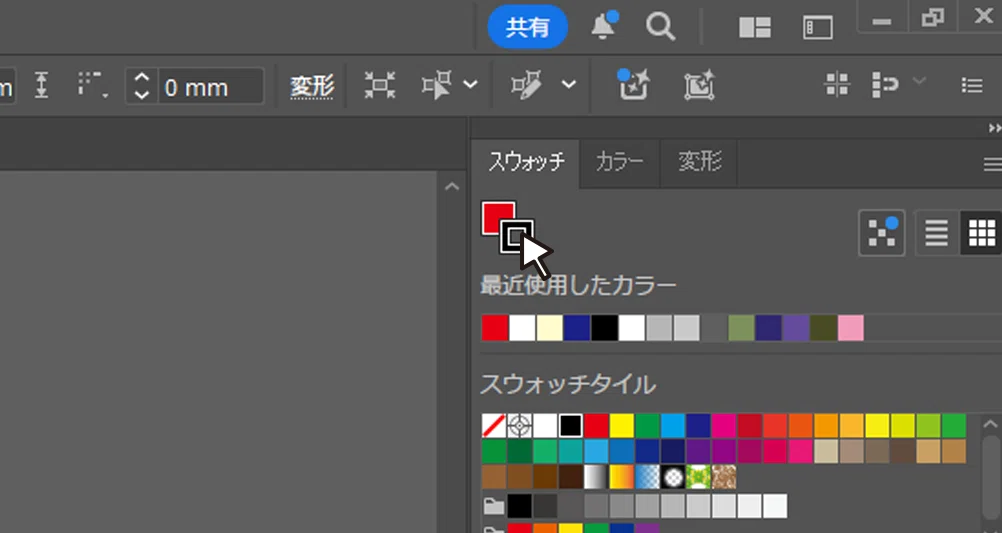Select the brown texture pattern swatch
1002x533 pixels.
724,477
